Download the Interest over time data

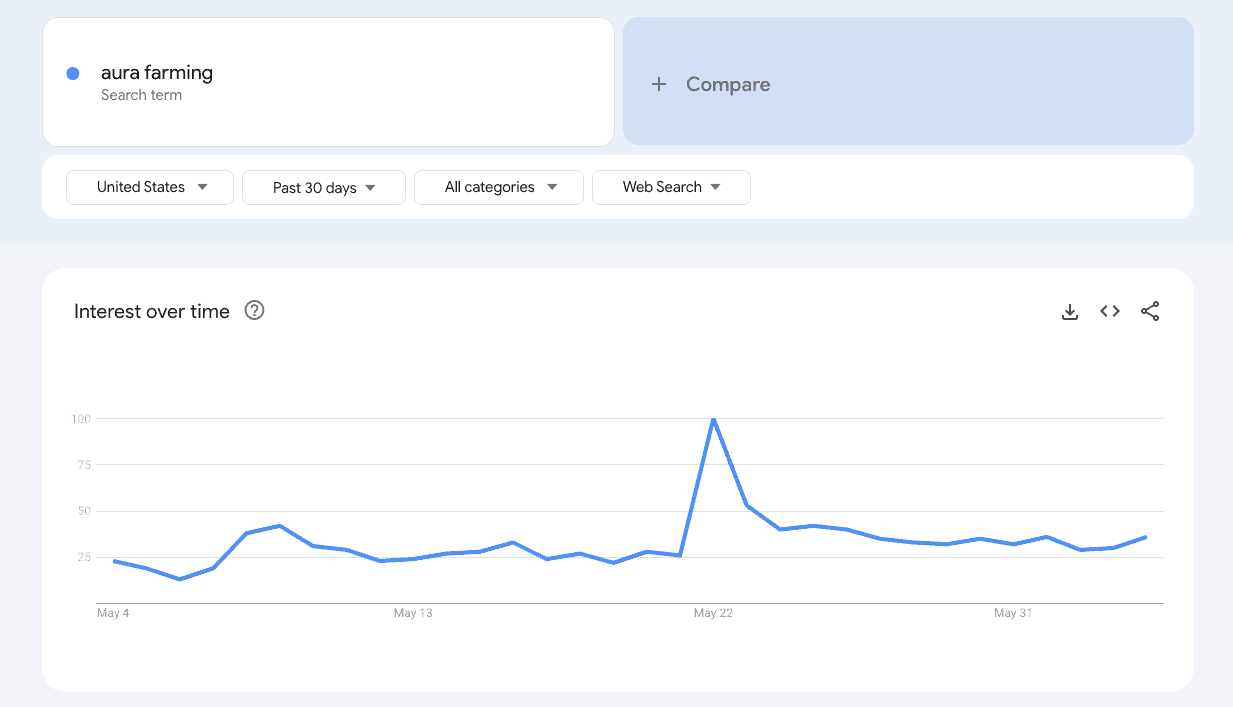(x=1069, y=312)
